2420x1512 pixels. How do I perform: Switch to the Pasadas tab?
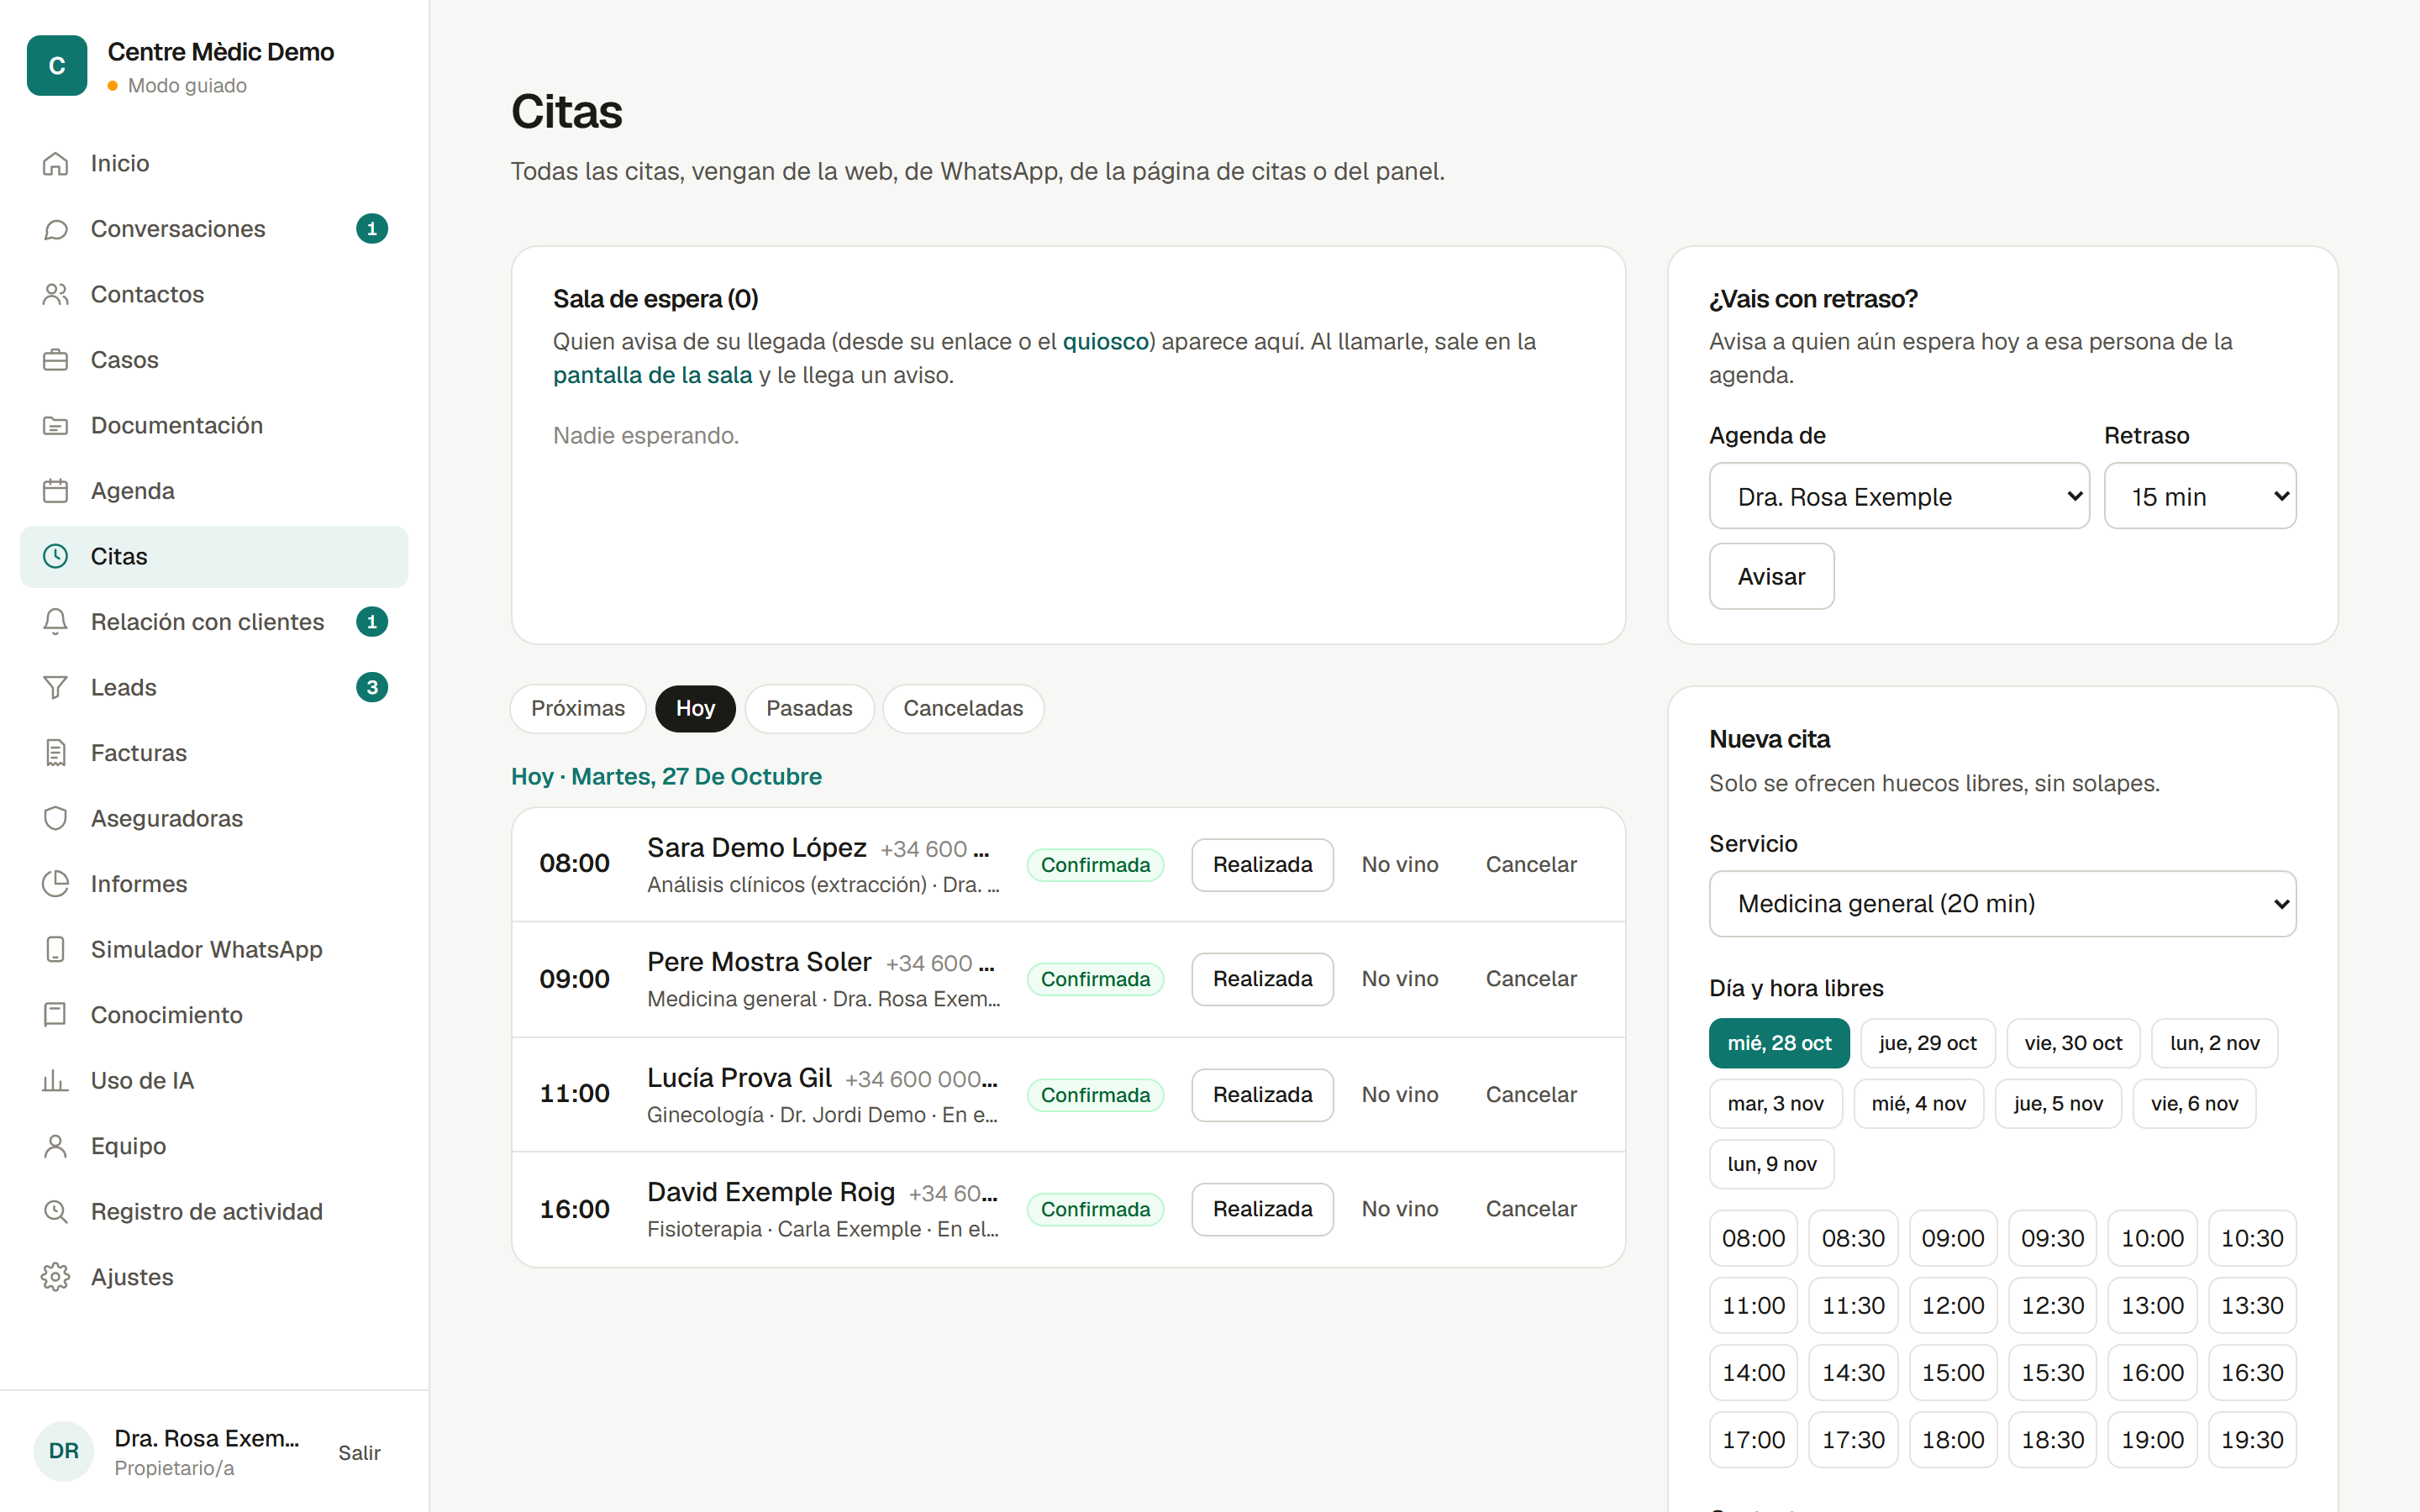pos(809,708)
